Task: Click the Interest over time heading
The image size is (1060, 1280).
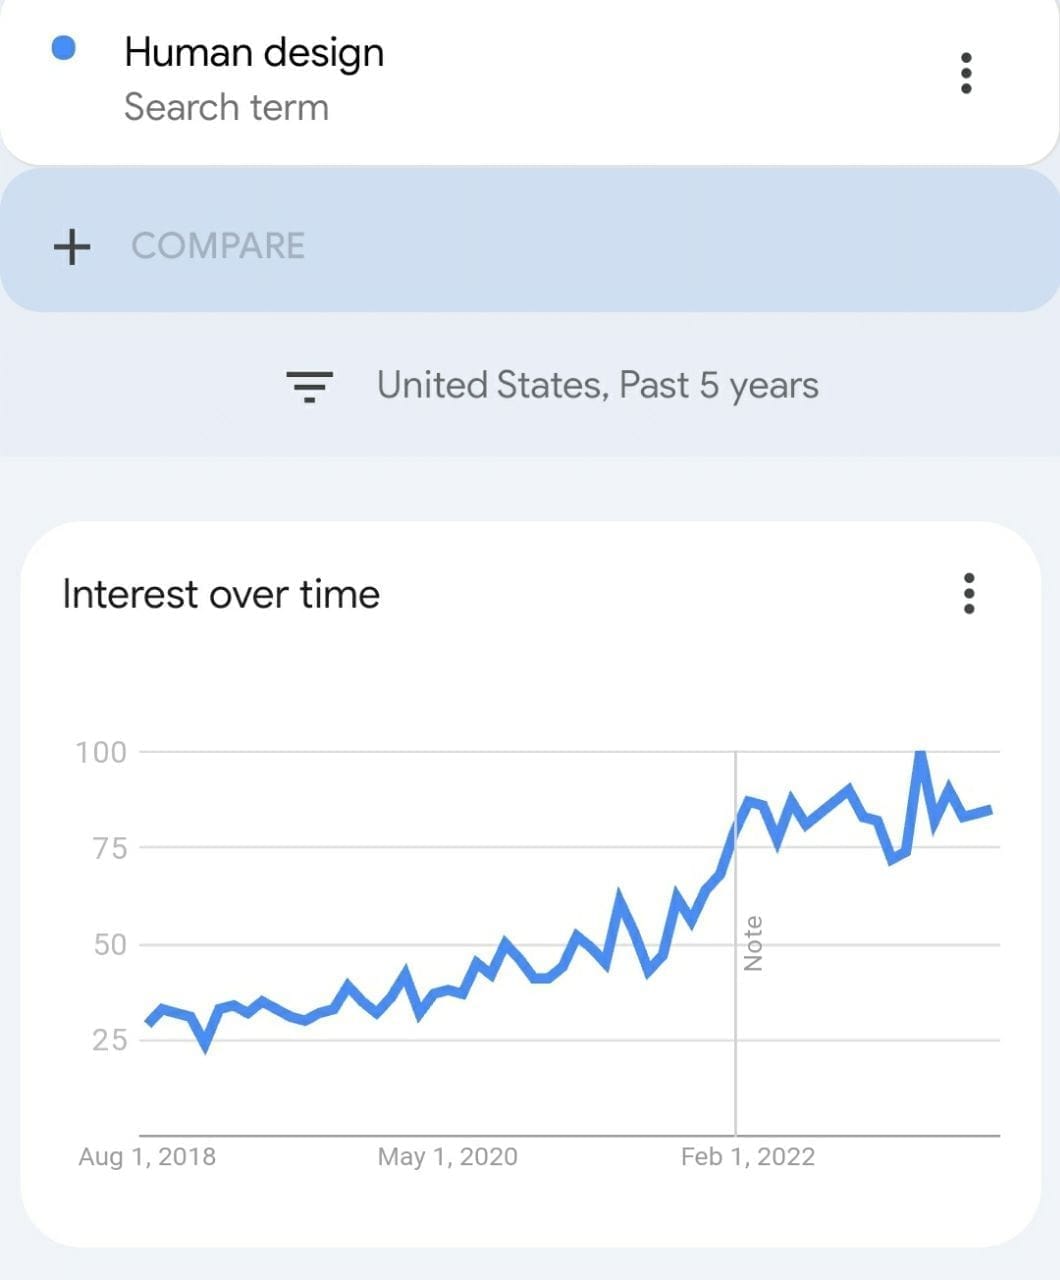Action: 221,594
